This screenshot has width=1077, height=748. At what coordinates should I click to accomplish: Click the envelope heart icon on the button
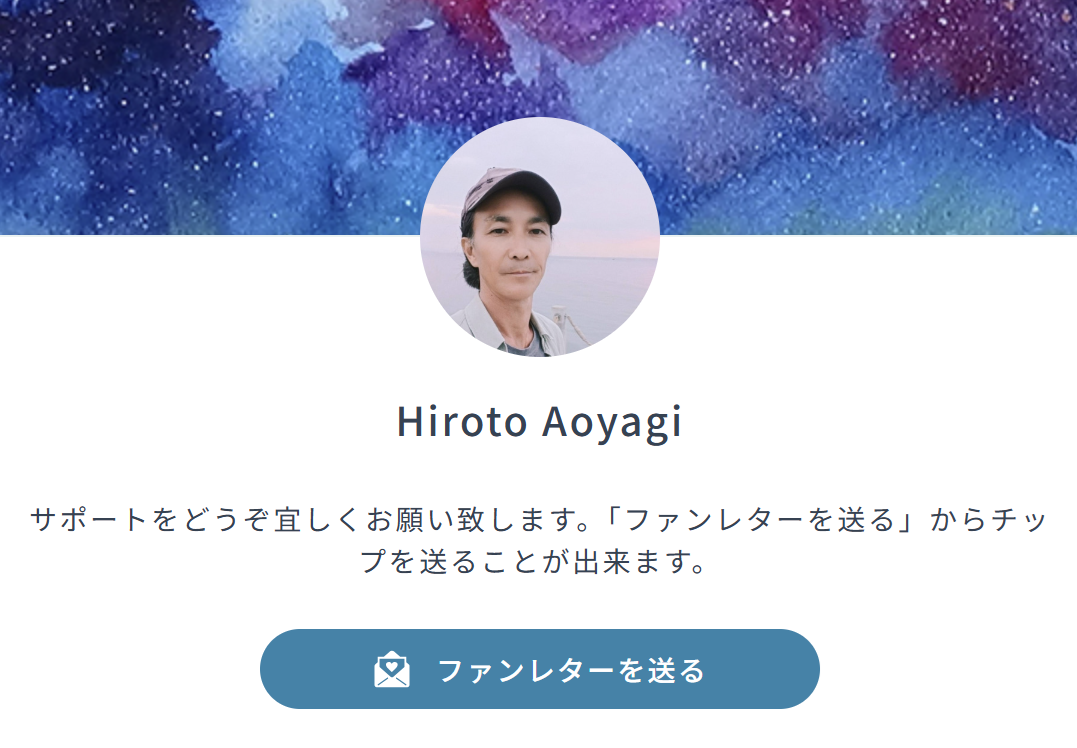point(392,669)
